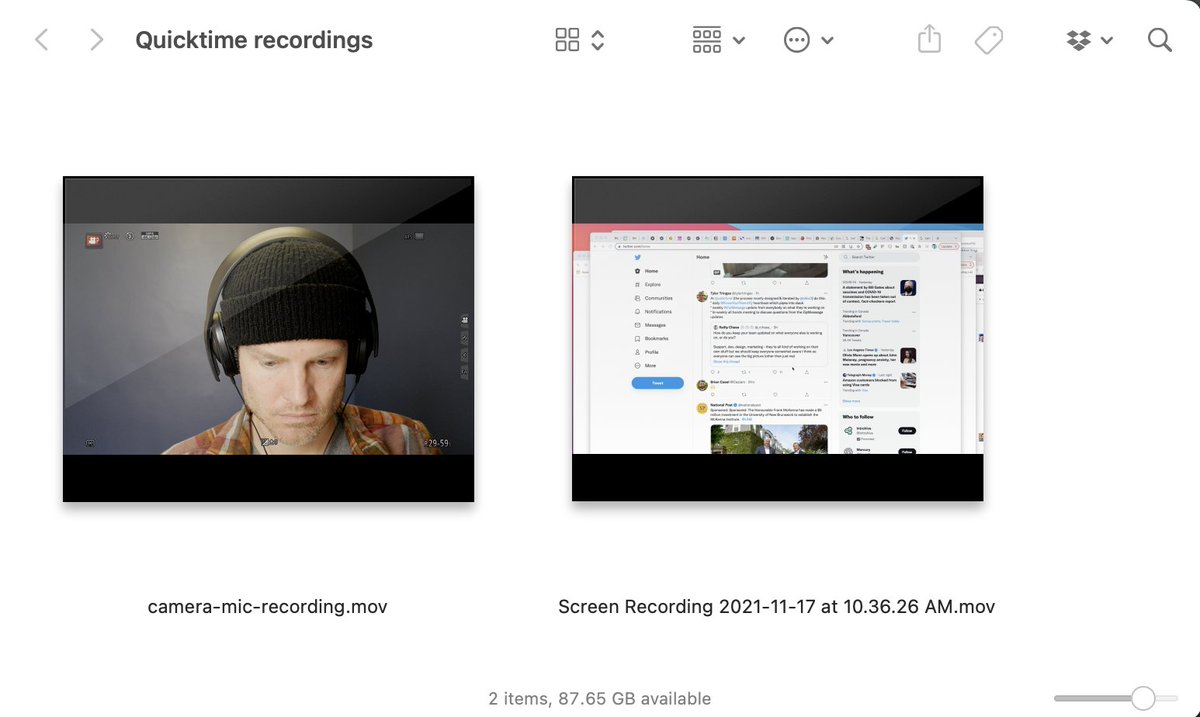
Task: Select the camera-mic-recording video thumbnail
Action: 268,339
